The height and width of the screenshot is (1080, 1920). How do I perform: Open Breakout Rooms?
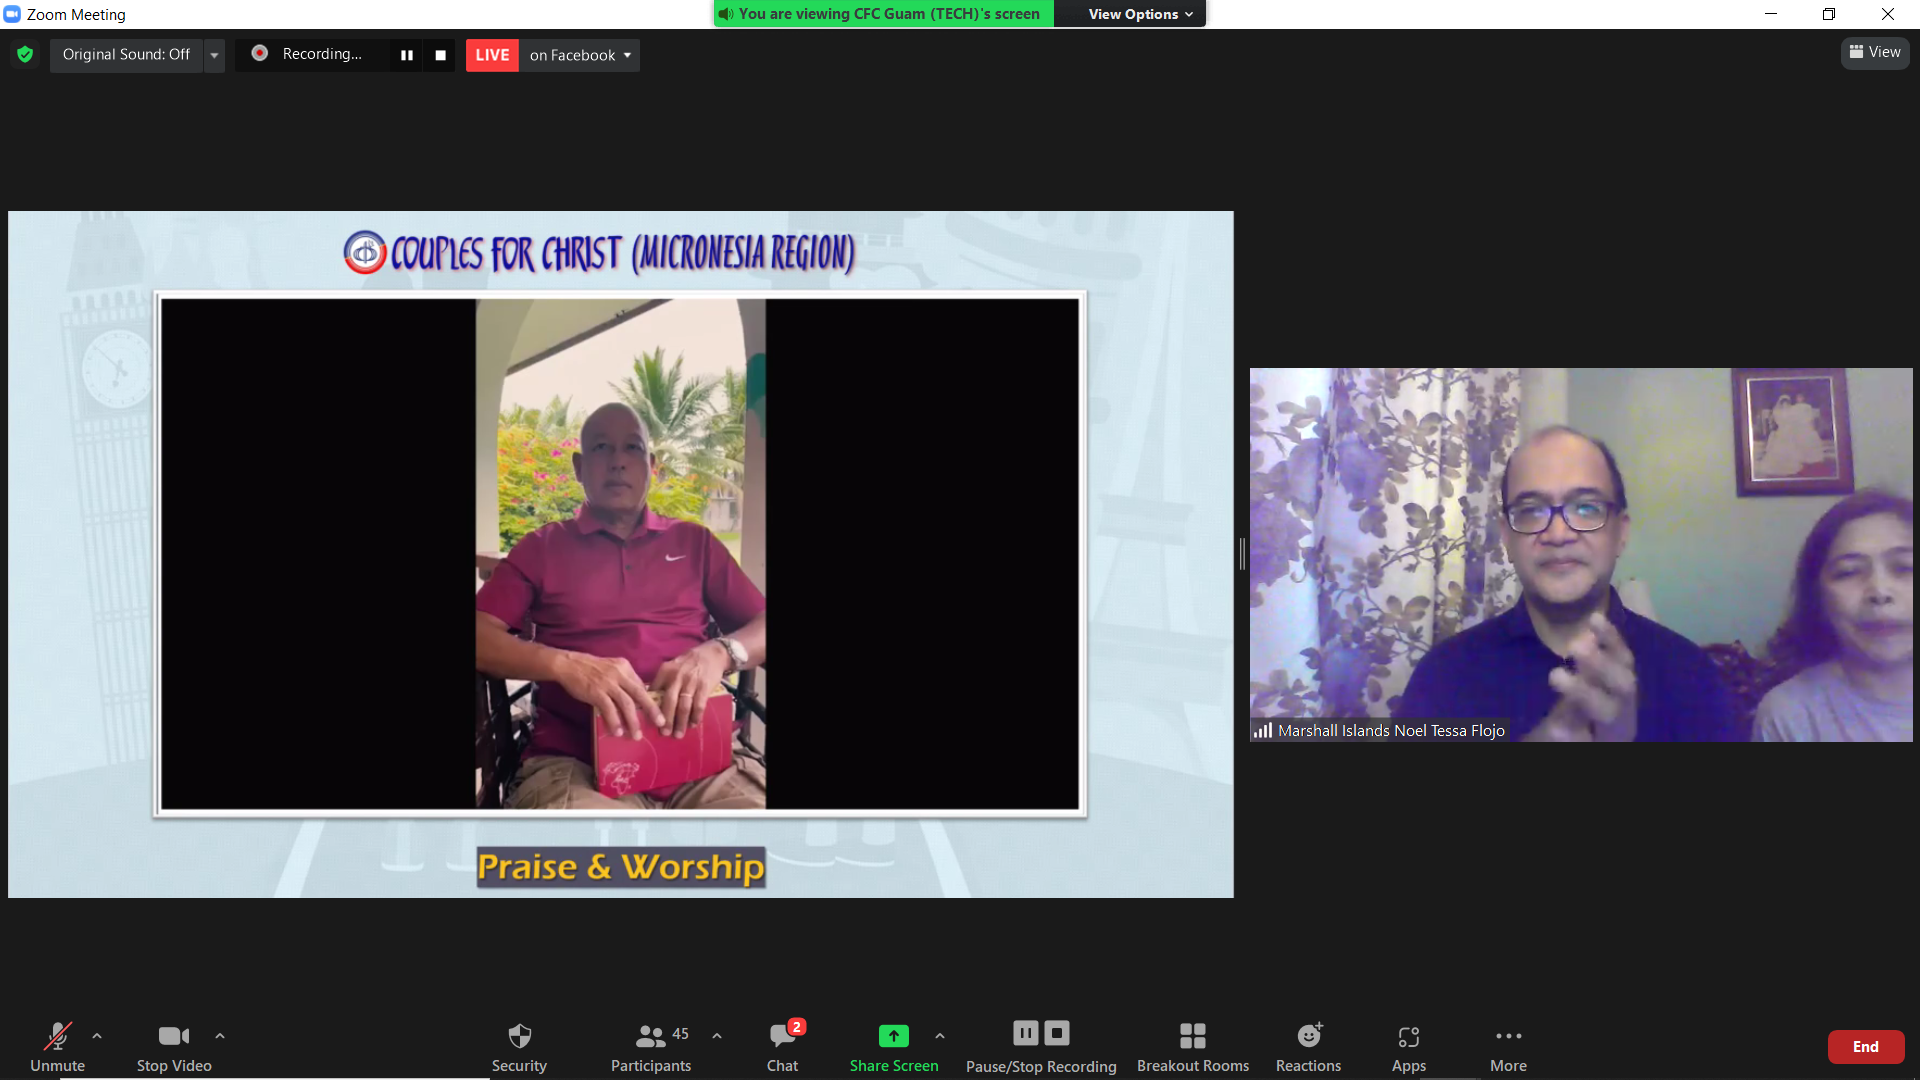[1192, 1046]
